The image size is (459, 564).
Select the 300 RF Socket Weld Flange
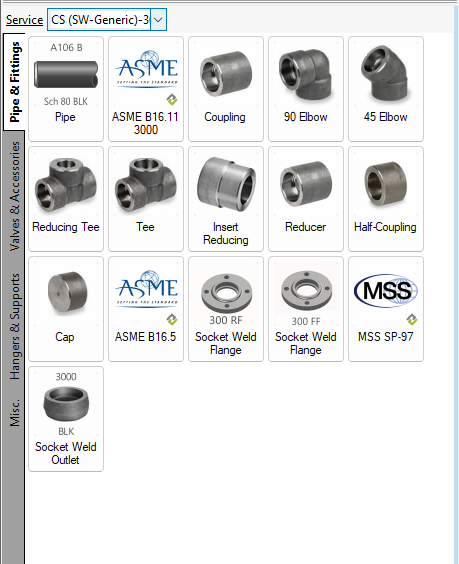pyautogui.click(x=226, y=309)
